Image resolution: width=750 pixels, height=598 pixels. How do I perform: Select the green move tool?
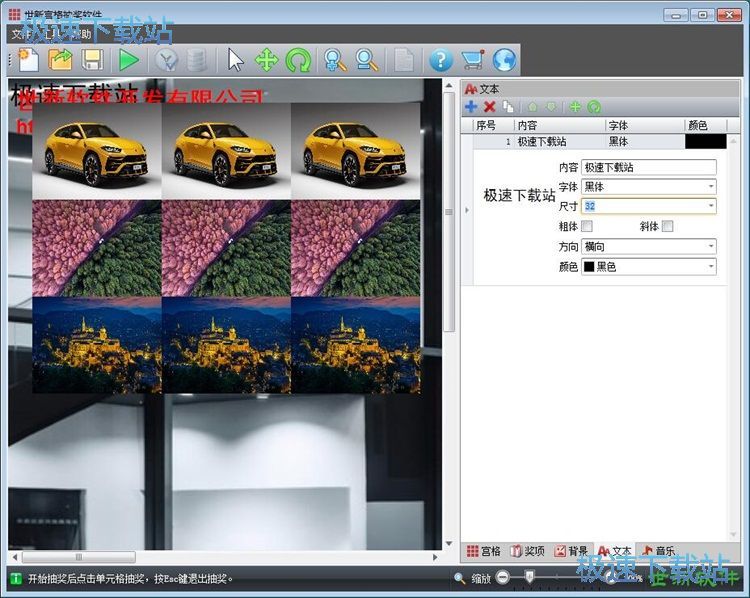[x=266, y=61]
